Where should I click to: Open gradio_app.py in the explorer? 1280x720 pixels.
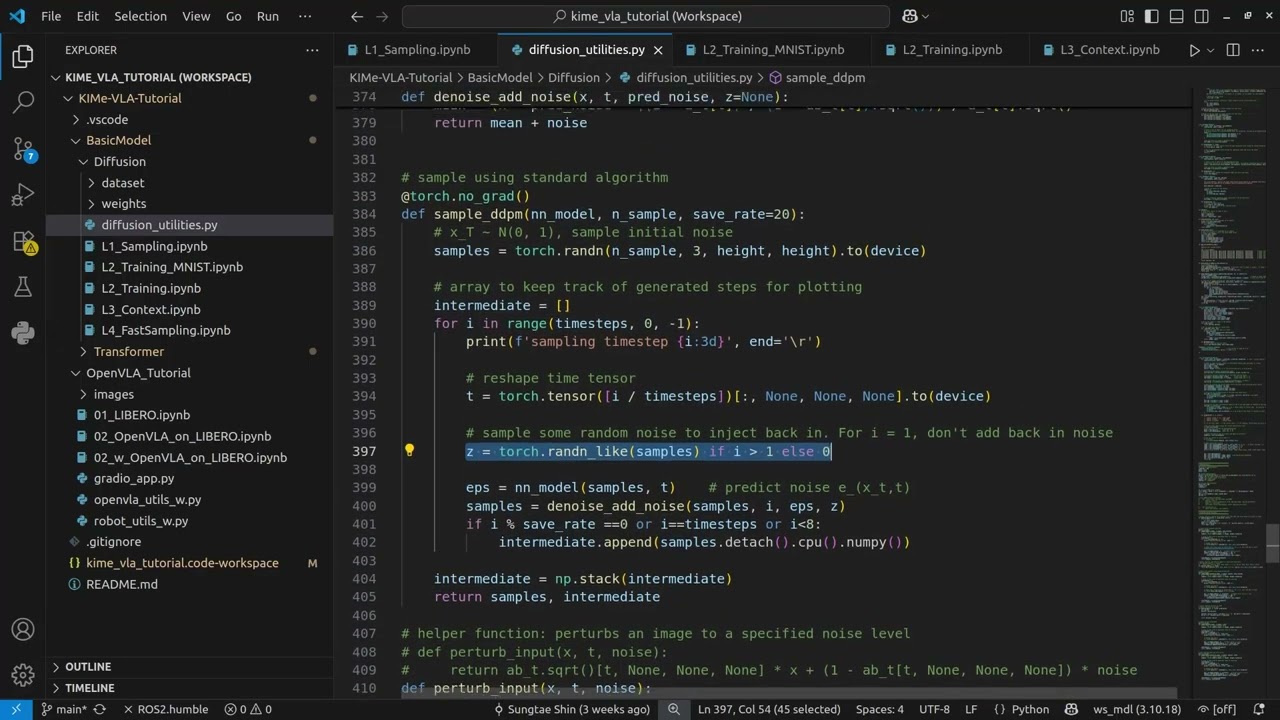pyautogui.click(x=133, y=478)
